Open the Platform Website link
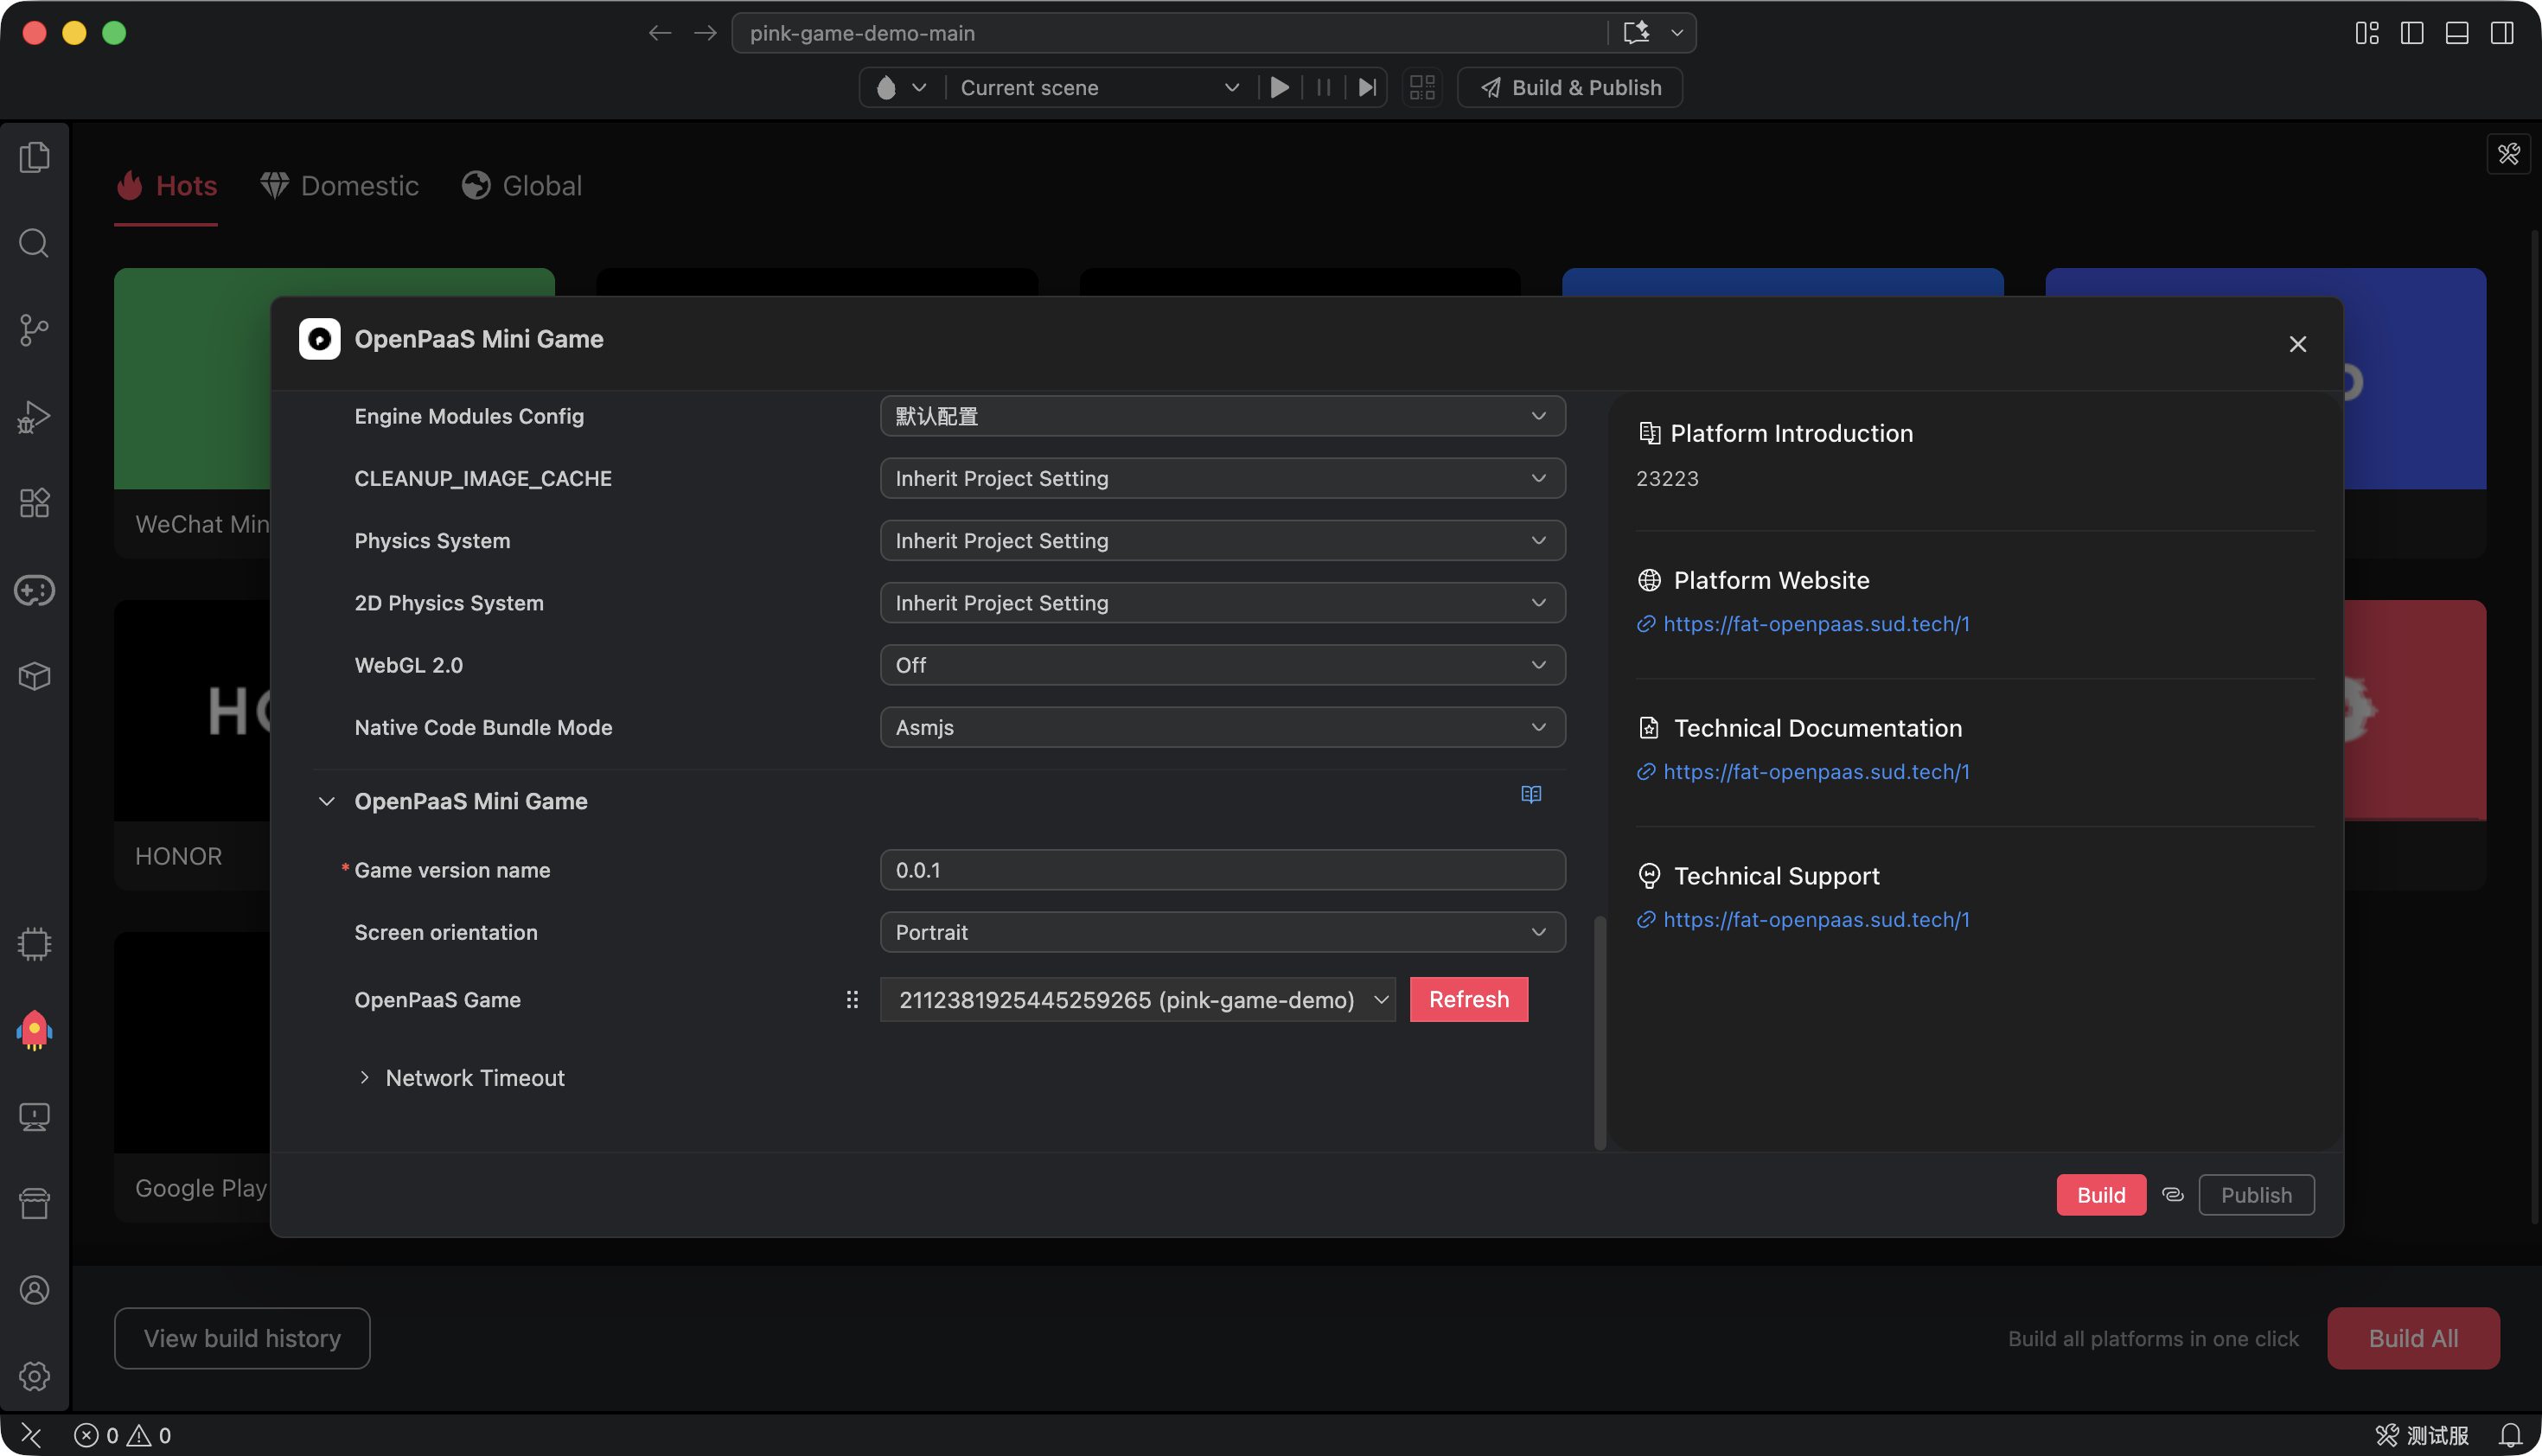2542x1456 pixels. 1816,624
